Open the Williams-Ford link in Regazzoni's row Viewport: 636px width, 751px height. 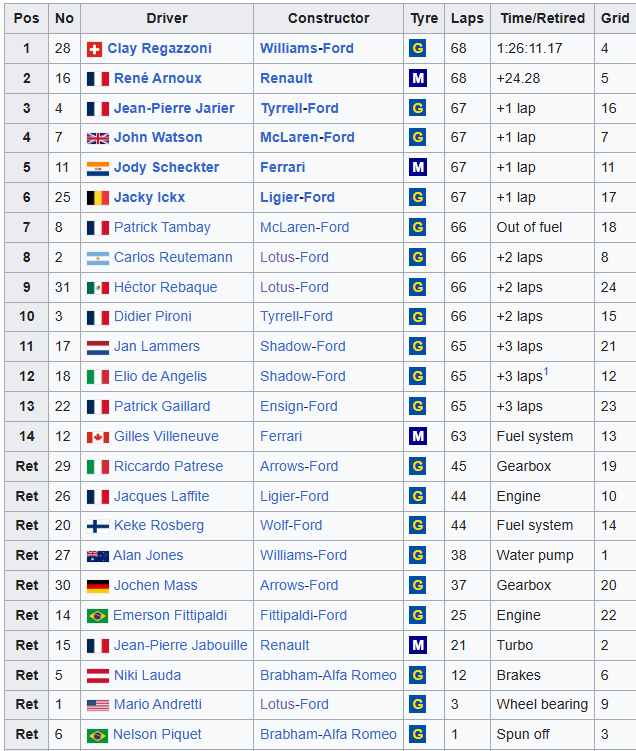[x=307, y=48]
